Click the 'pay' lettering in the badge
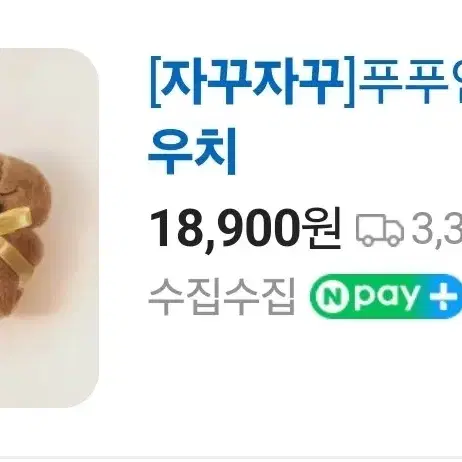Screen dimensions: 462x462 coord(386,297)
